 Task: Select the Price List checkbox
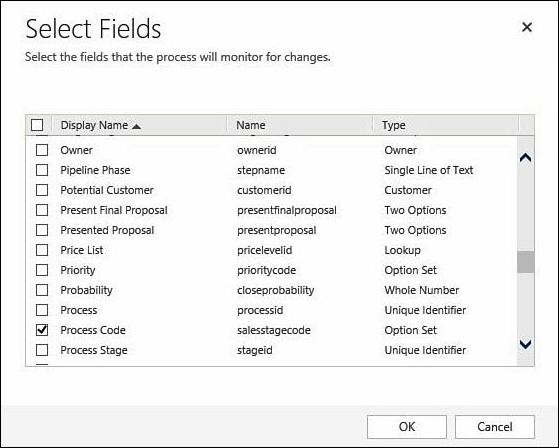pyautogui.click(x=42, y=250)
